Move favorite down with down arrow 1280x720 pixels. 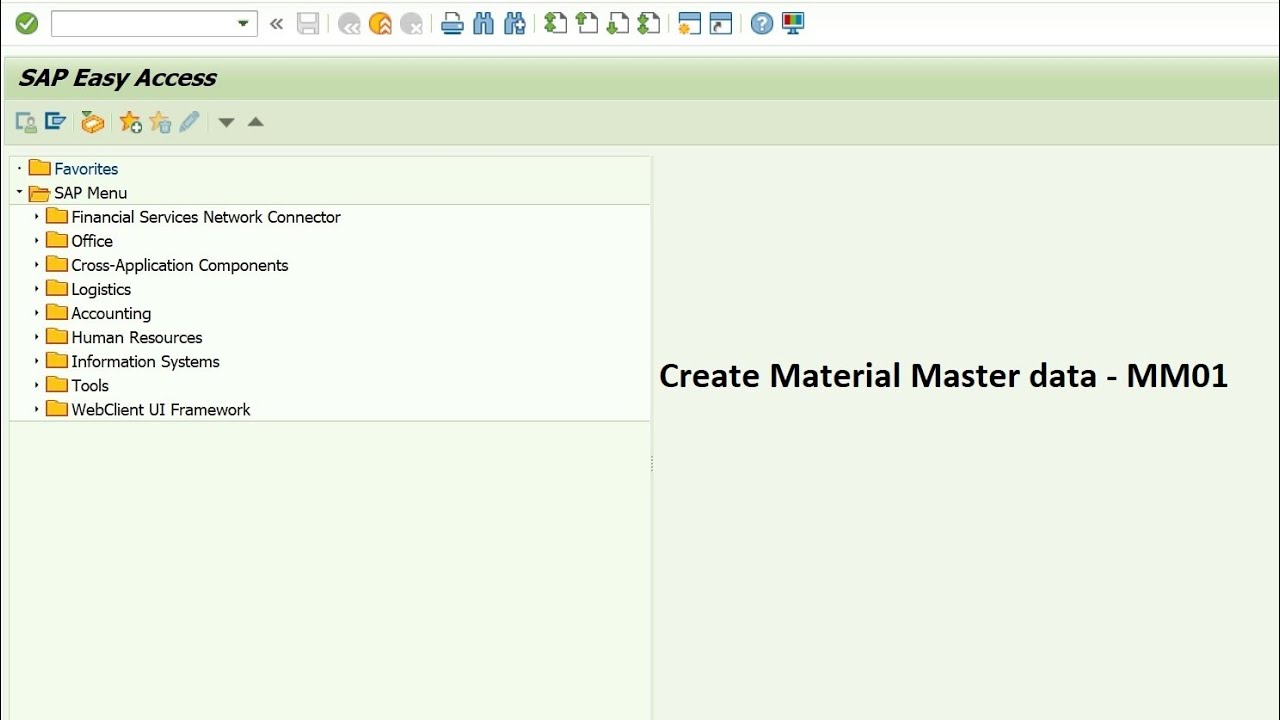click(226, 123)
